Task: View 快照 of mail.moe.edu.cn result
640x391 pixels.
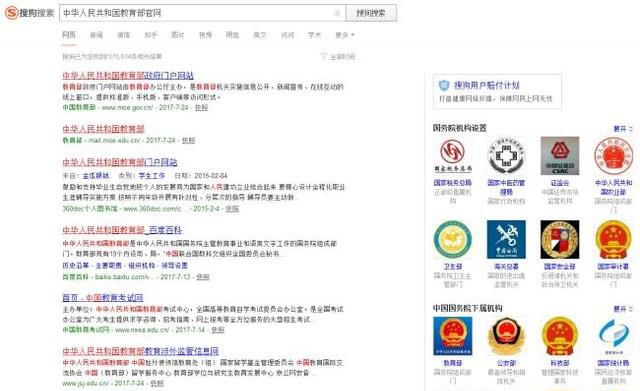Action: (188, 140)
